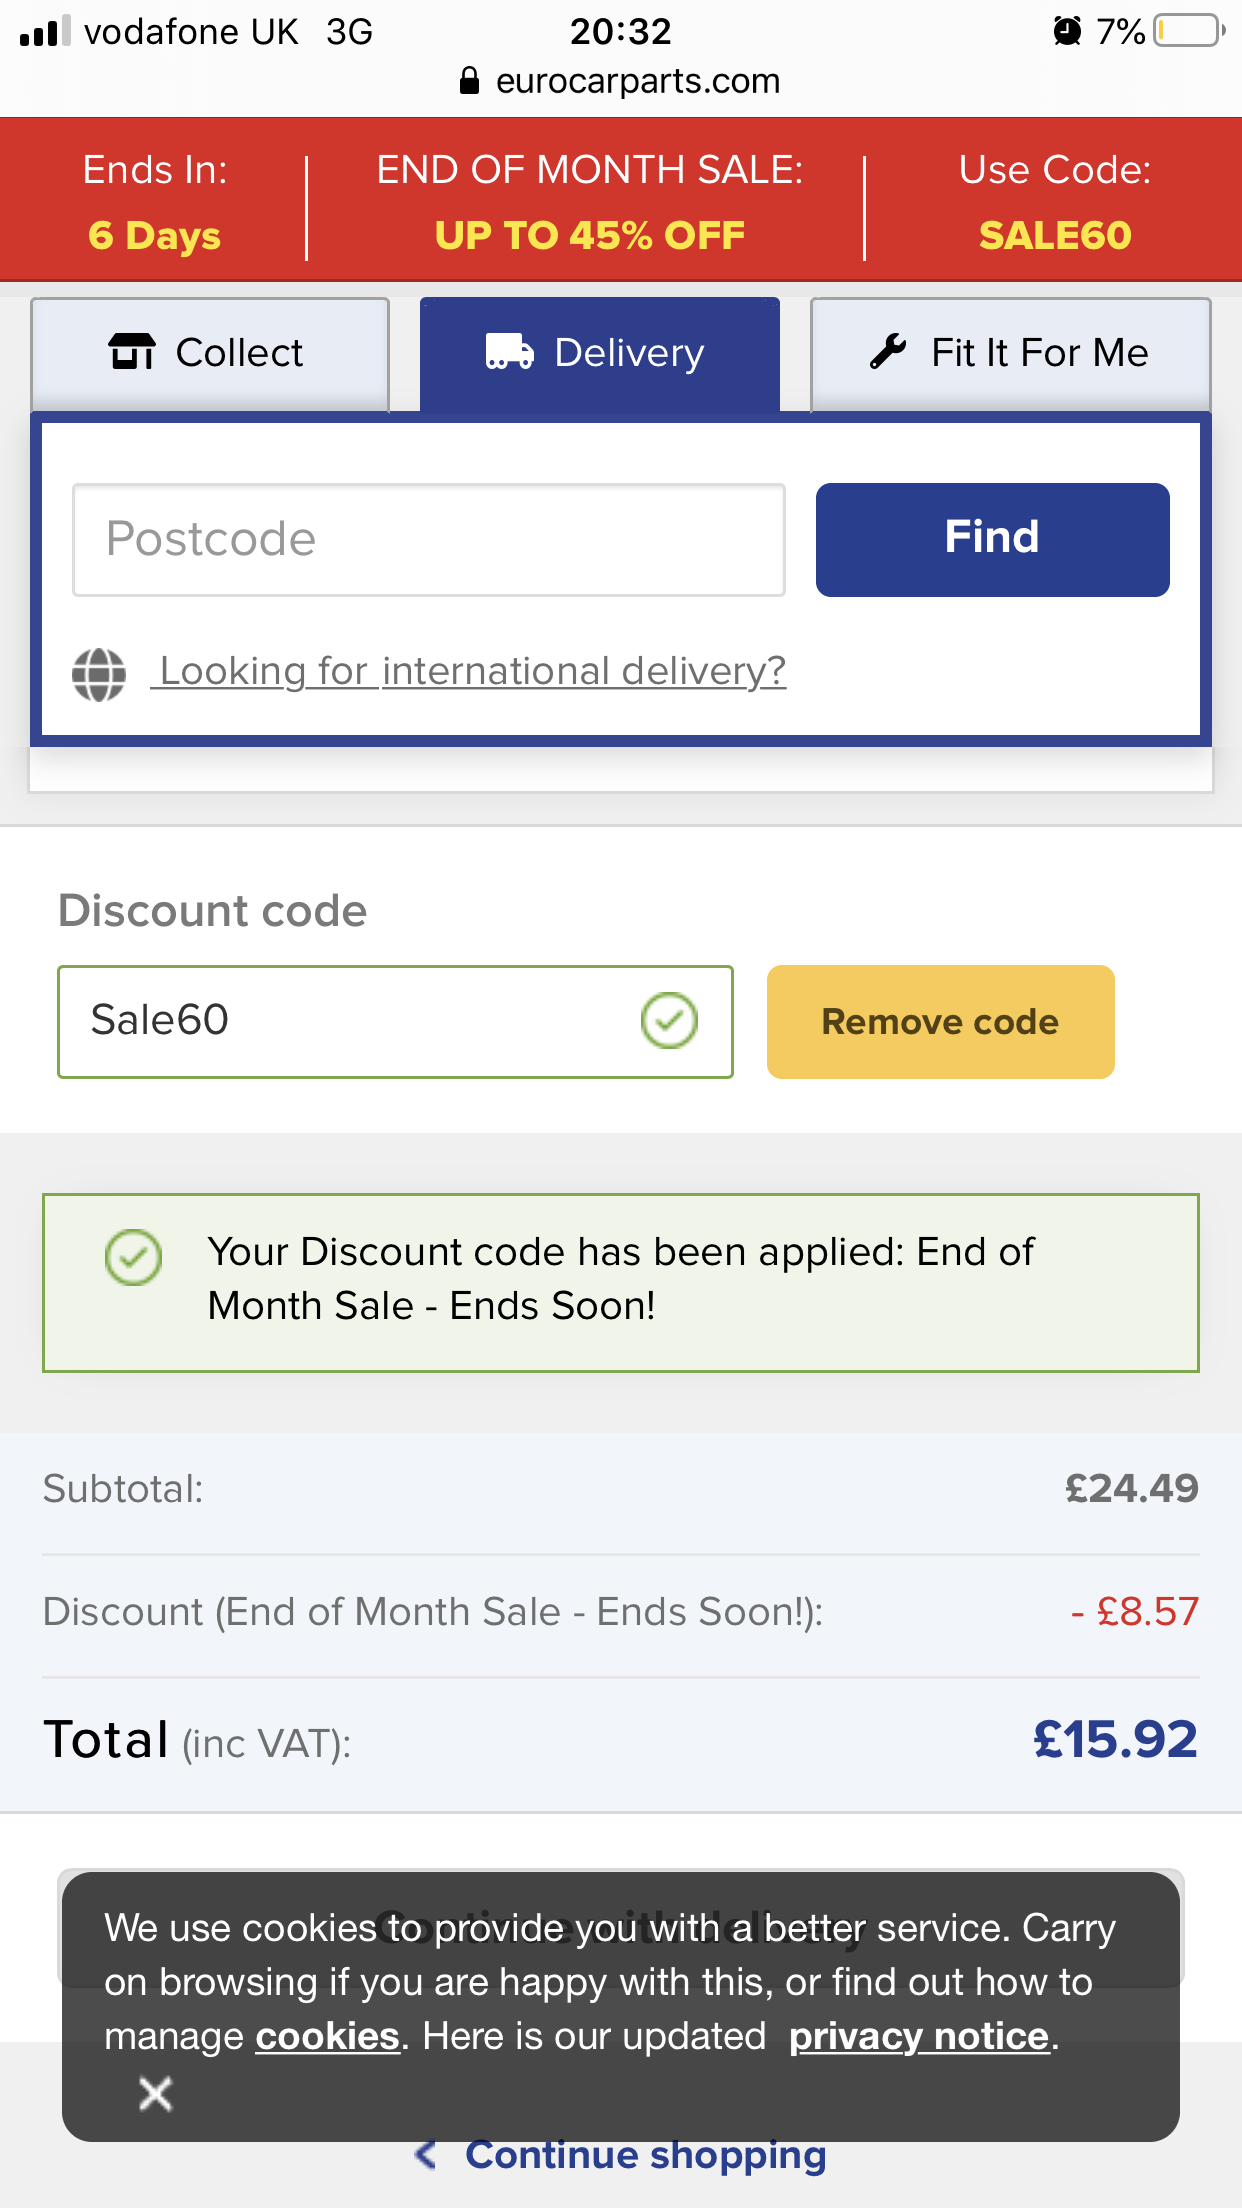Click the green checkmark in the discount field
The height and width of the screenshot is (2208, 1242).
[x=669, y=1021]
